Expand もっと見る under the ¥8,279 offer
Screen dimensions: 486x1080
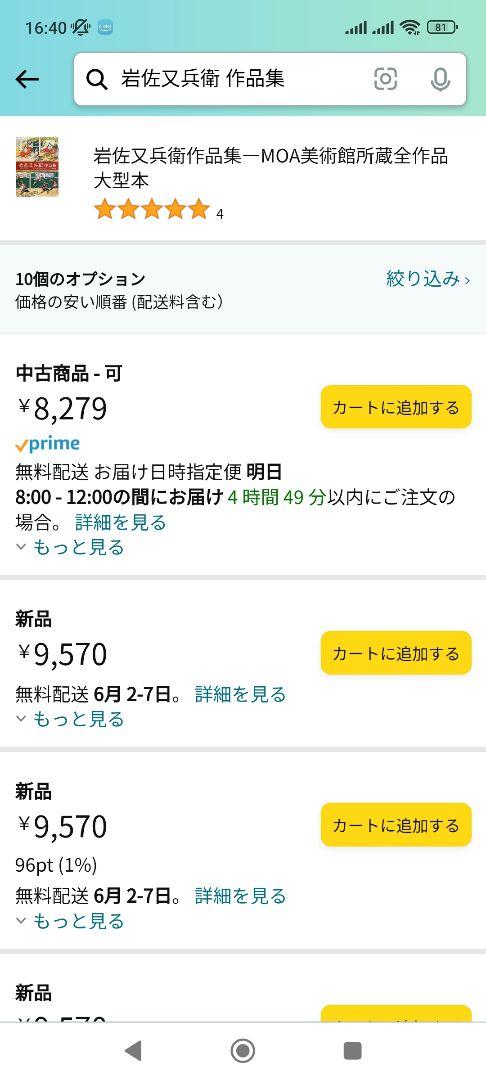pos(70,548)
